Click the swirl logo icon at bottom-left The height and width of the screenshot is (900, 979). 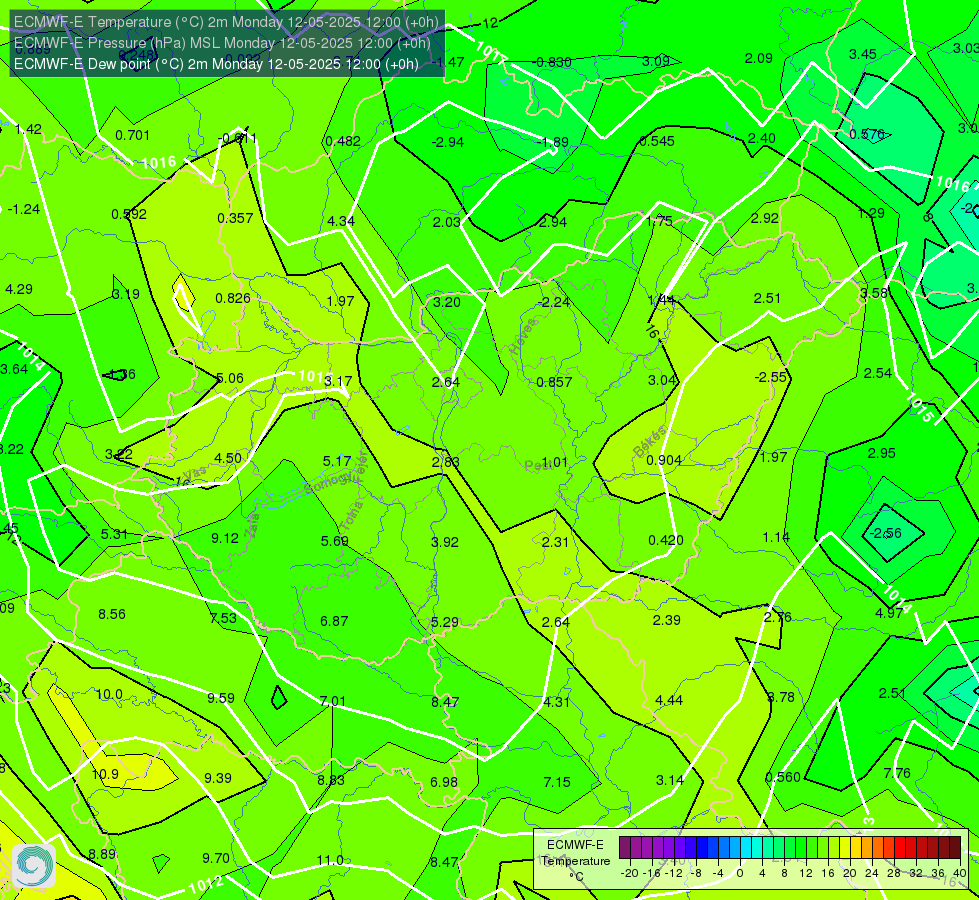[34, 865]
